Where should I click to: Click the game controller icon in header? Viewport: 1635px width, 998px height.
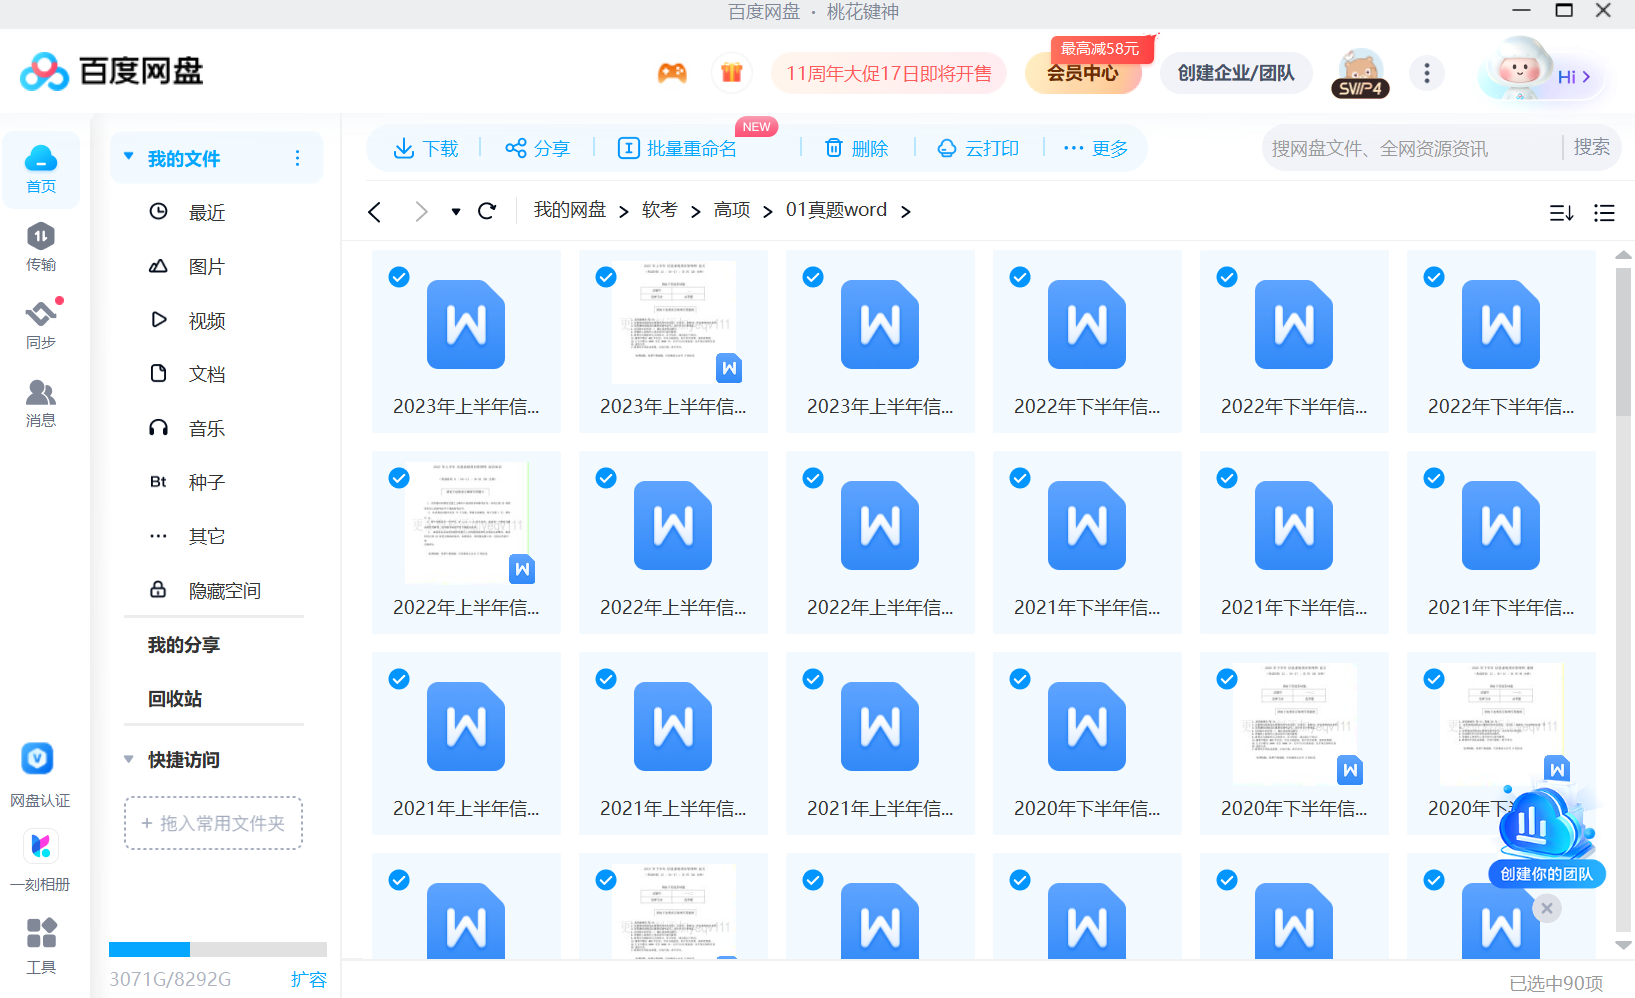coord(672,73)
